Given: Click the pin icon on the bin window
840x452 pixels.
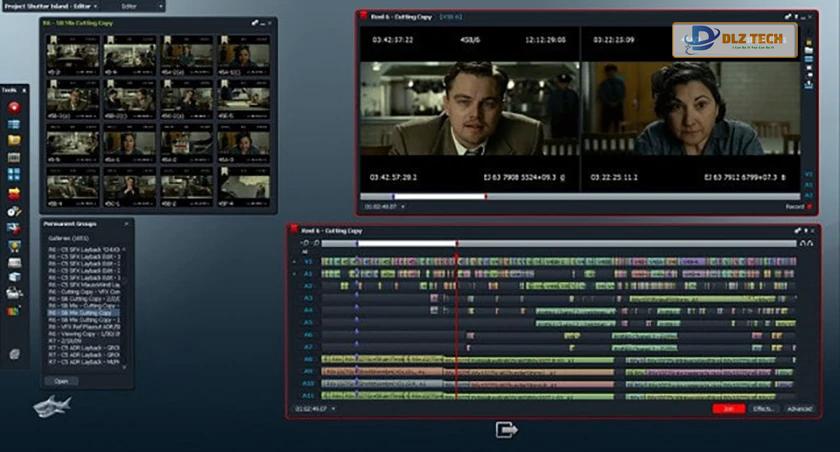Looking at the screenshot, I should [x=254, y=23].
